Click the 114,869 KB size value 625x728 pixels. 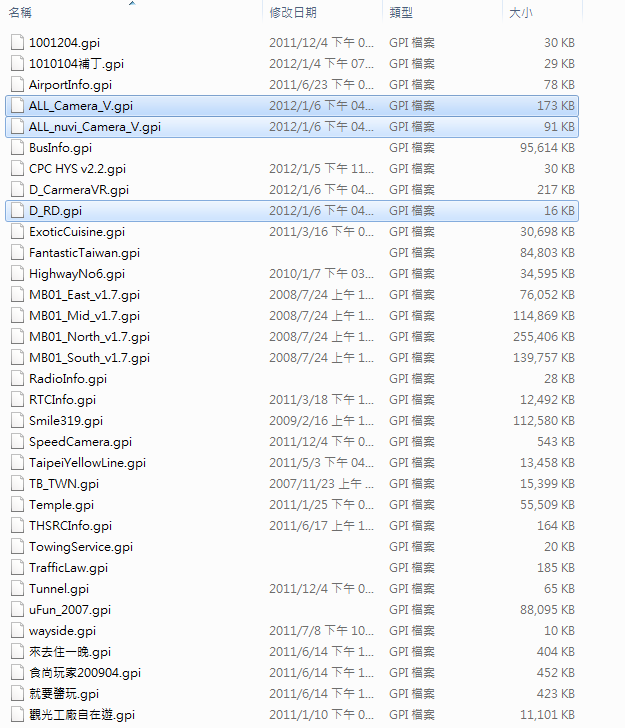[x=544, y=316]
